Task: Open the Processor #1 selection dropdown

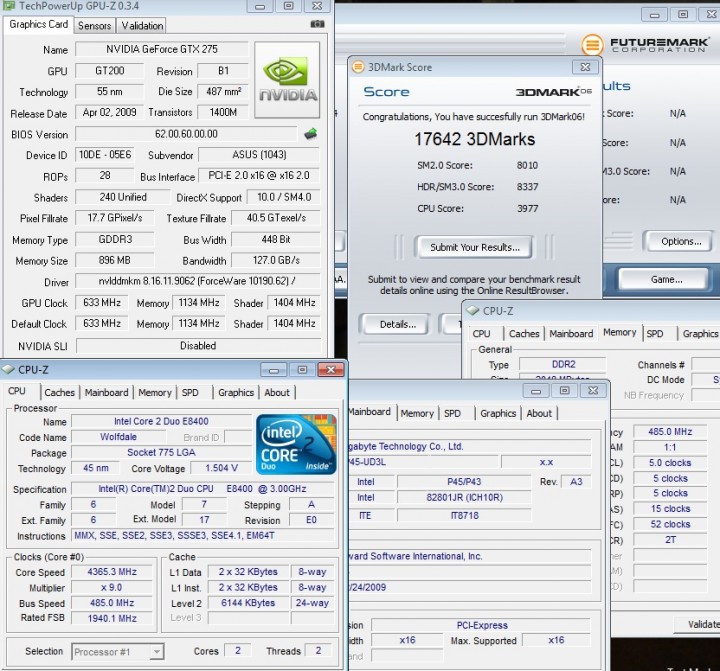Action: click(118, 652)
